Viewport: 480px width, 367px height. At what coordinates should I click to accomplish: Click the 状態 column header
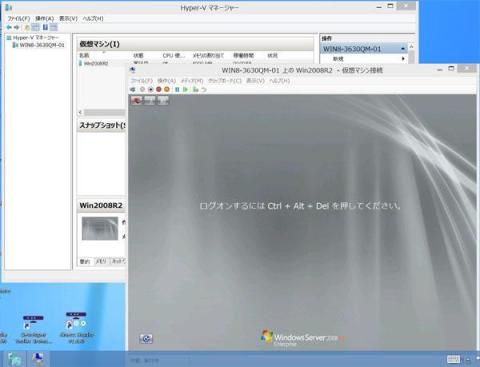point(138,55)
